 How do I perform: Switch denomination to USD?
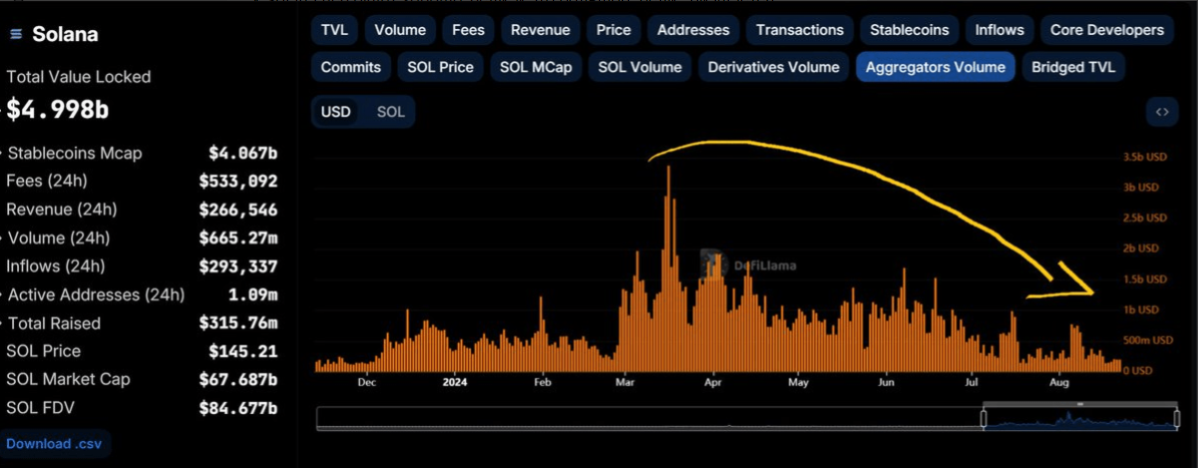tap(335, 112)
